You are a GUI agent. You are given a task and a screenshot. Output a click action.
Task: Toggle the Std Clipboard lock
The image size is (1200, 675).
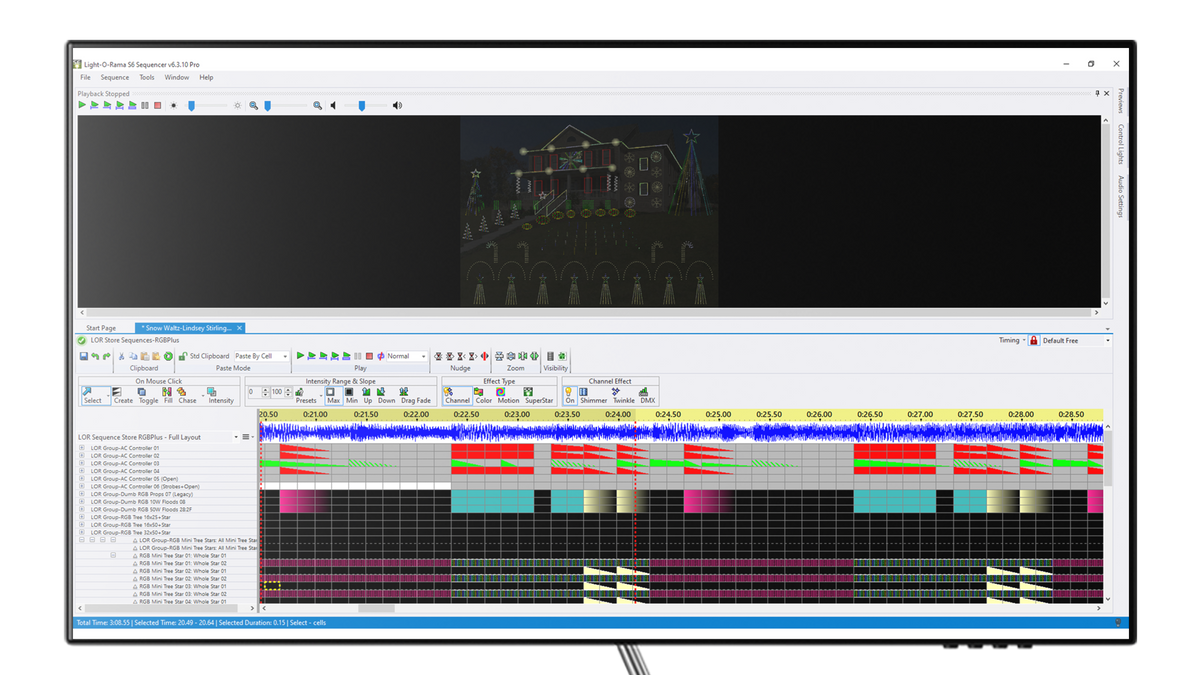[183, 356]
